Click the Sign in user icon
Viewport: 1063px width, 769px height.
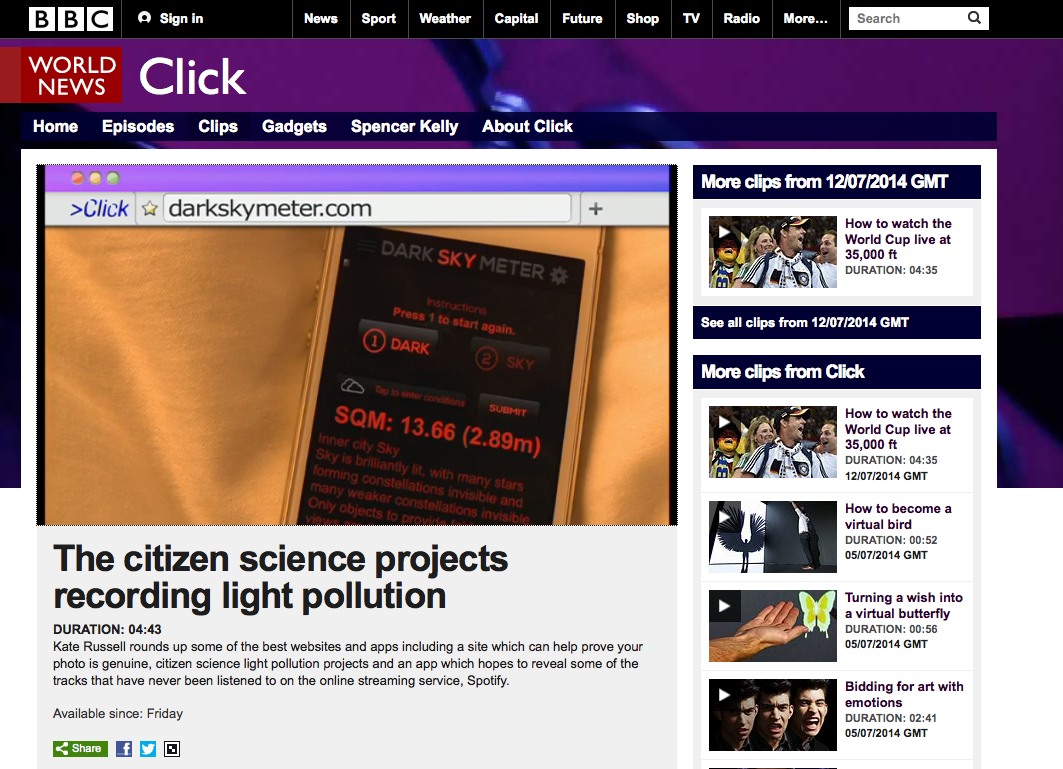144,18
